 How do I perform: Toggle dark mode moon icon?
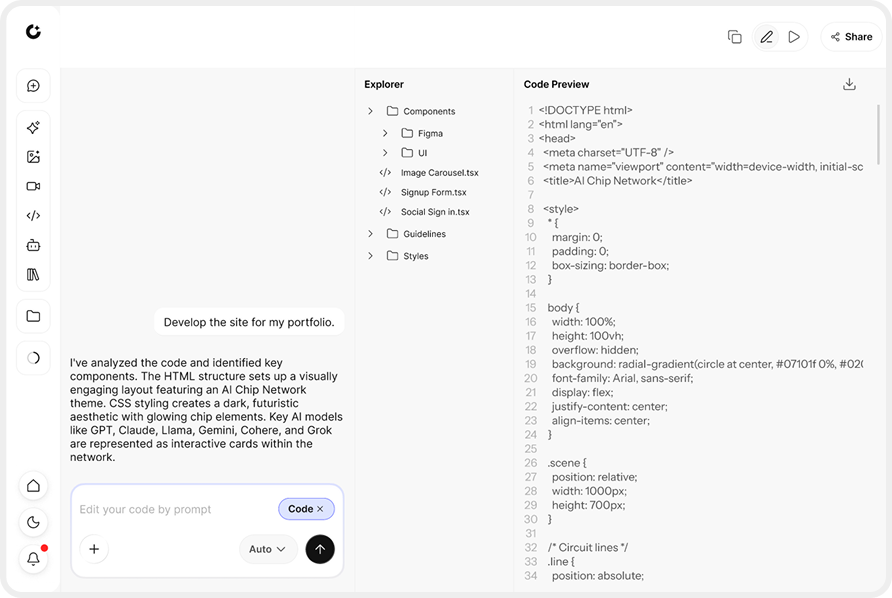click(34, 522)
